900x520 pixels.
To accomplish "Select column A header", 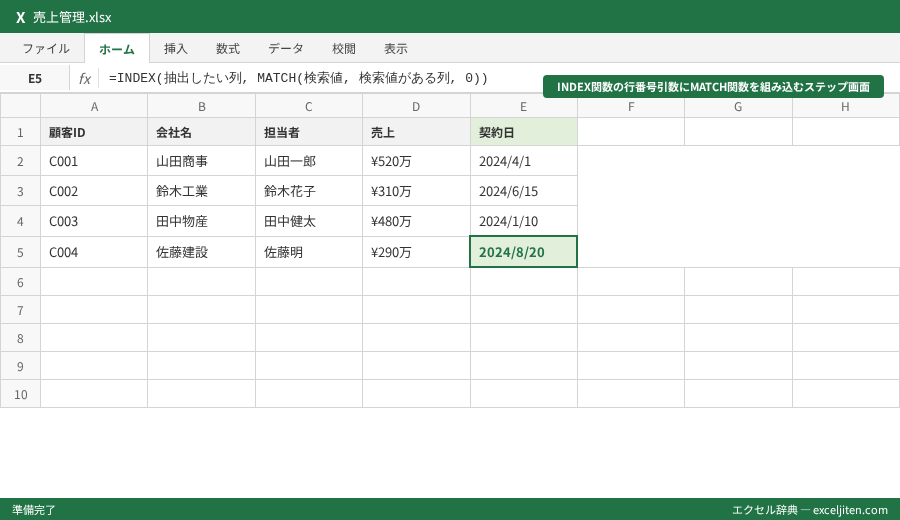I will pos(94,107).
